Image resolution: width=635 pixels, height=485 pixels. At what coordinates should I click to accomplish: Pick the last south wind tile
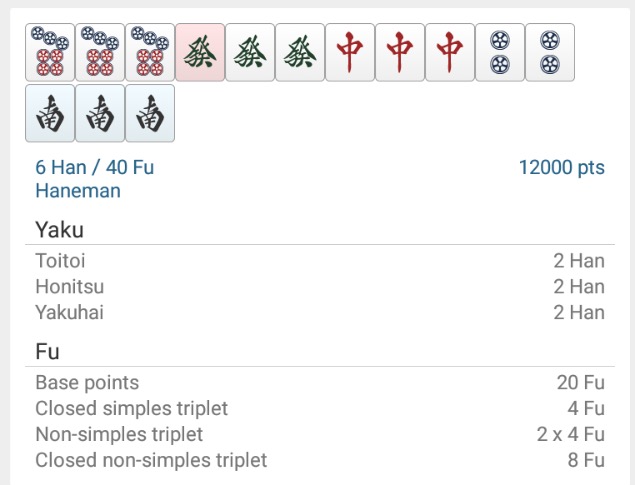coord(150,113)
